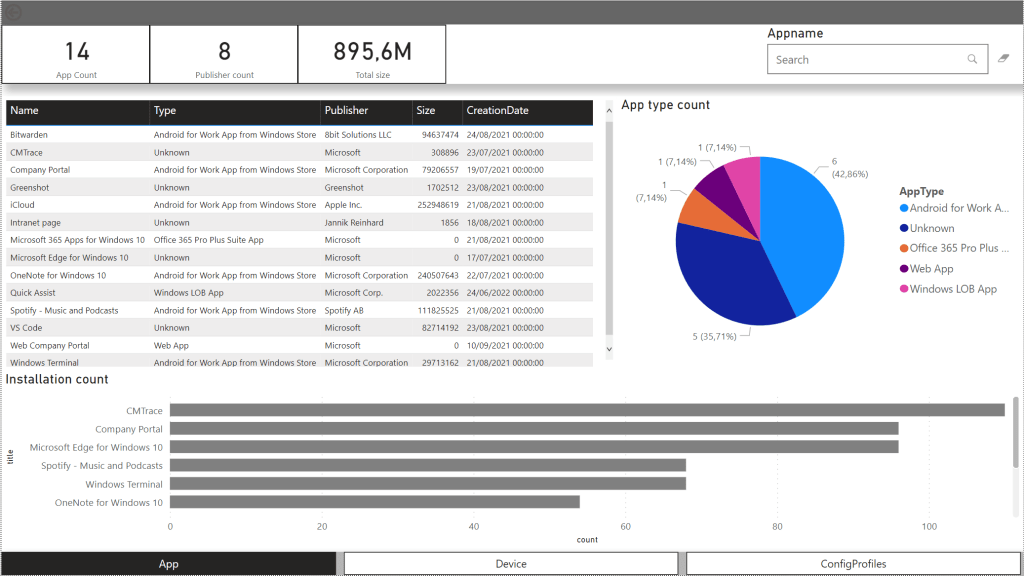Select the Web App legend item

click(931, 269)
